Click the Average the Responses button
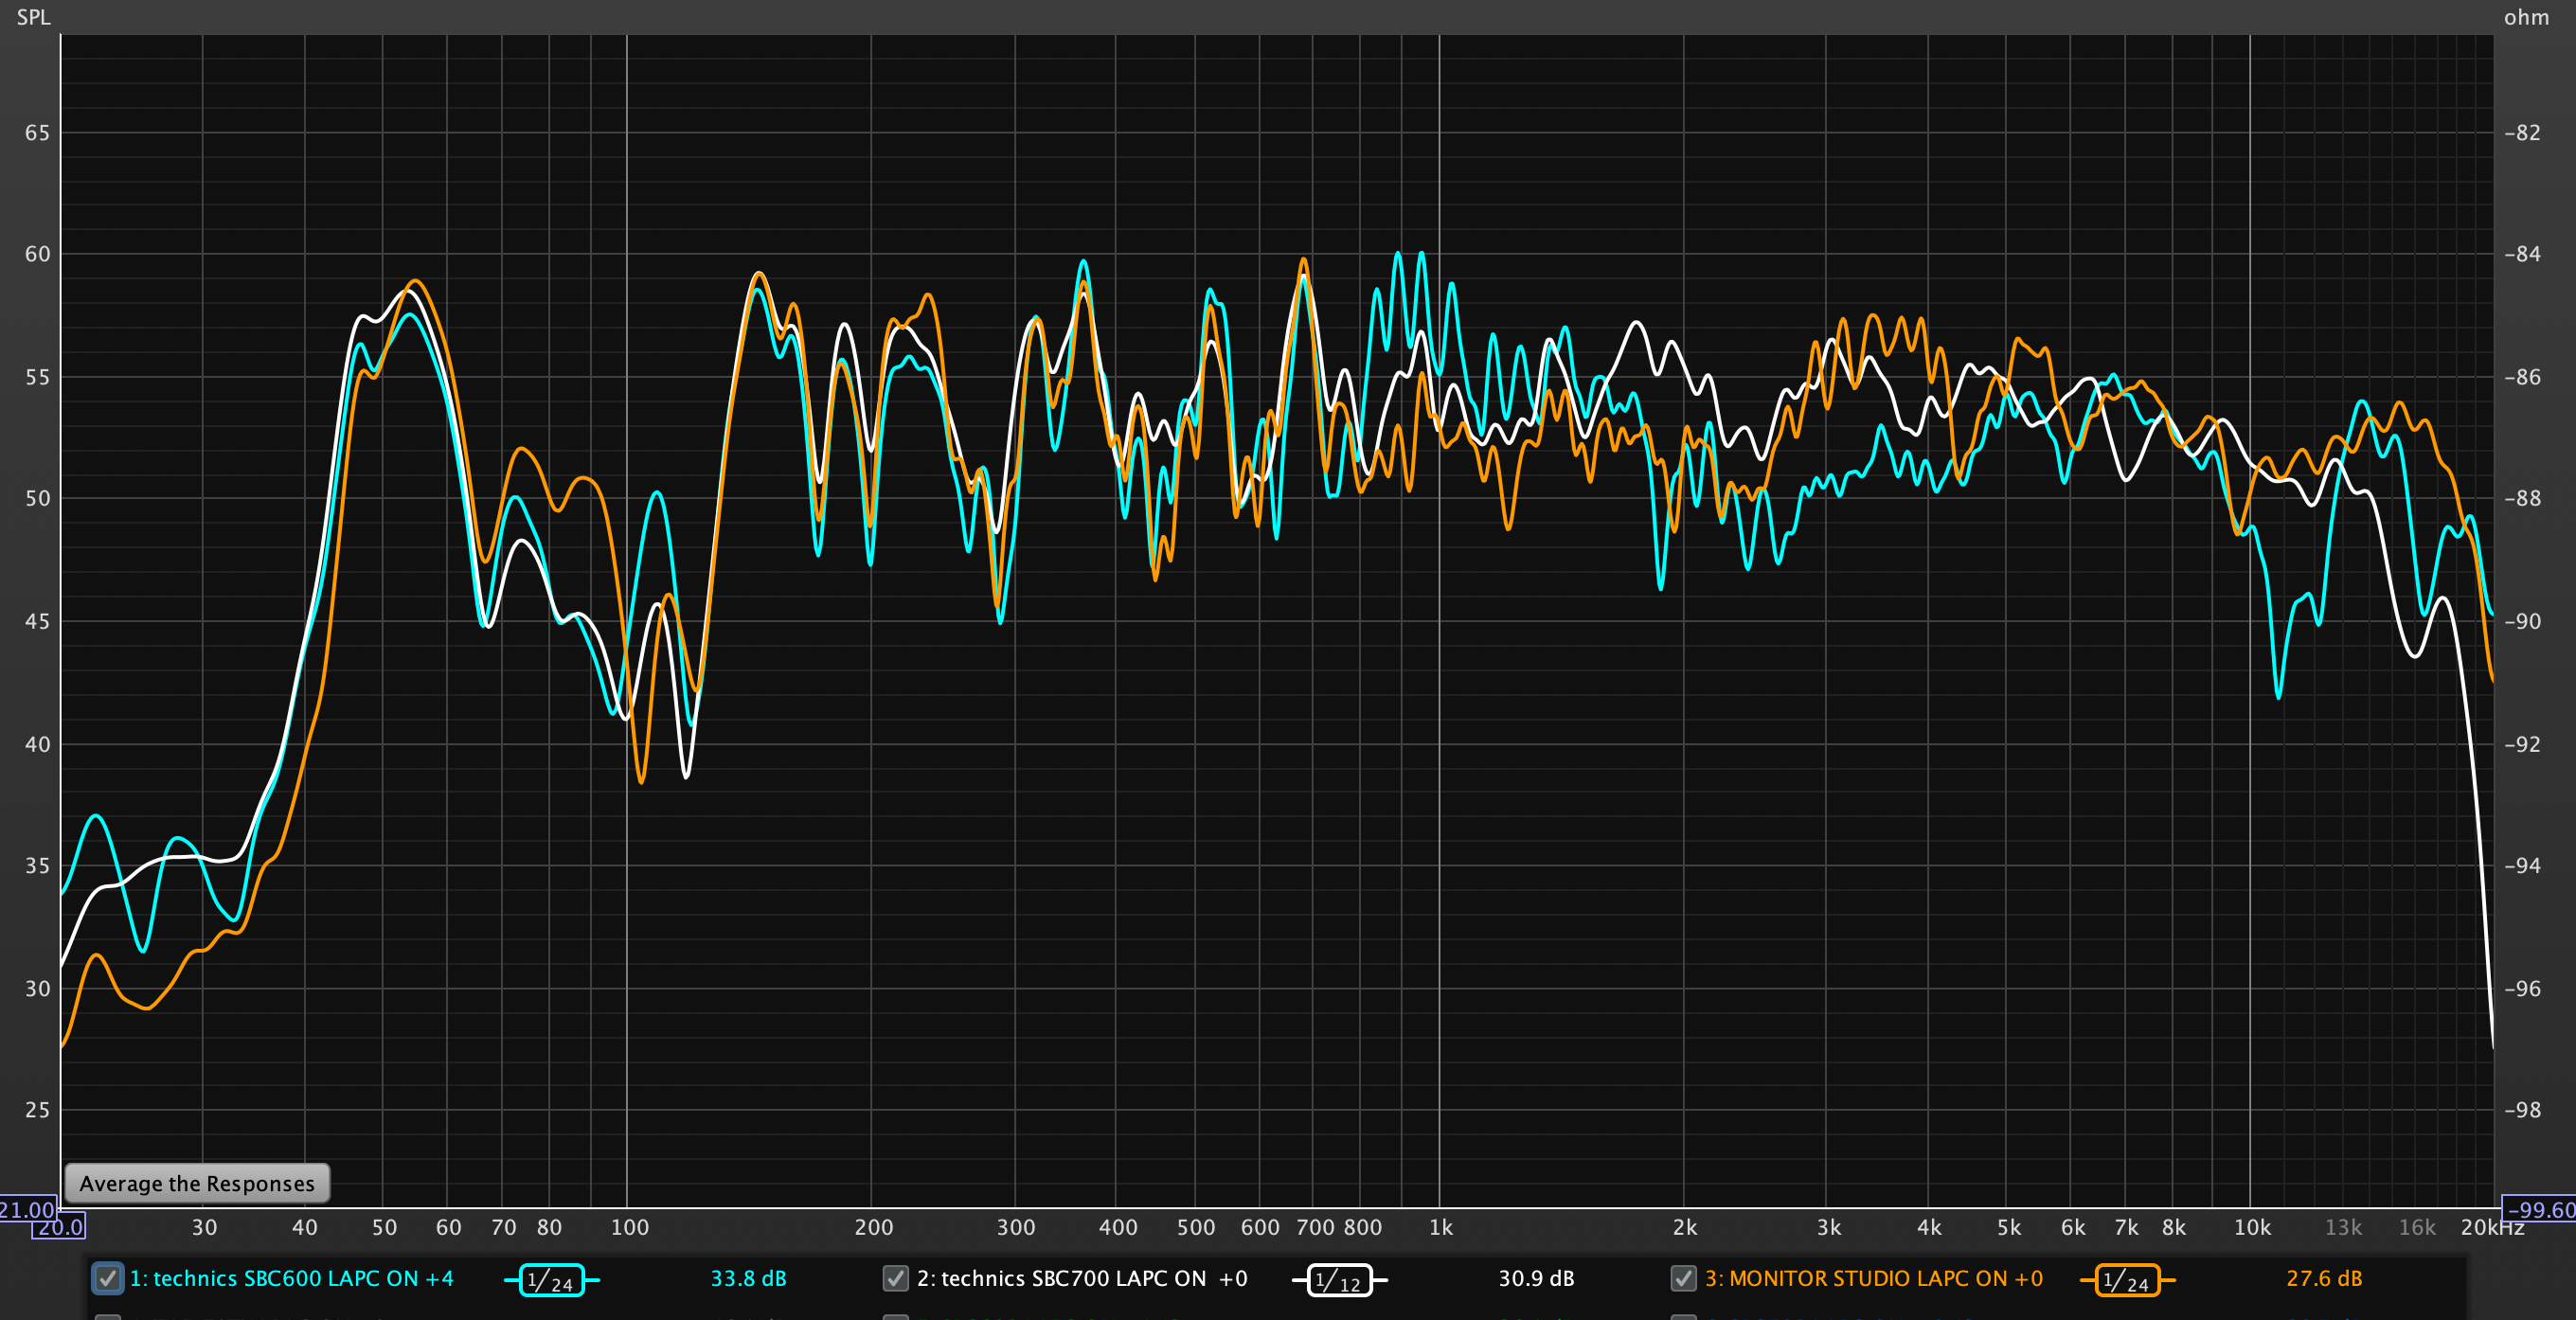The width and height of the screenshot is (2576, 1320). [x=197, y=1183]
